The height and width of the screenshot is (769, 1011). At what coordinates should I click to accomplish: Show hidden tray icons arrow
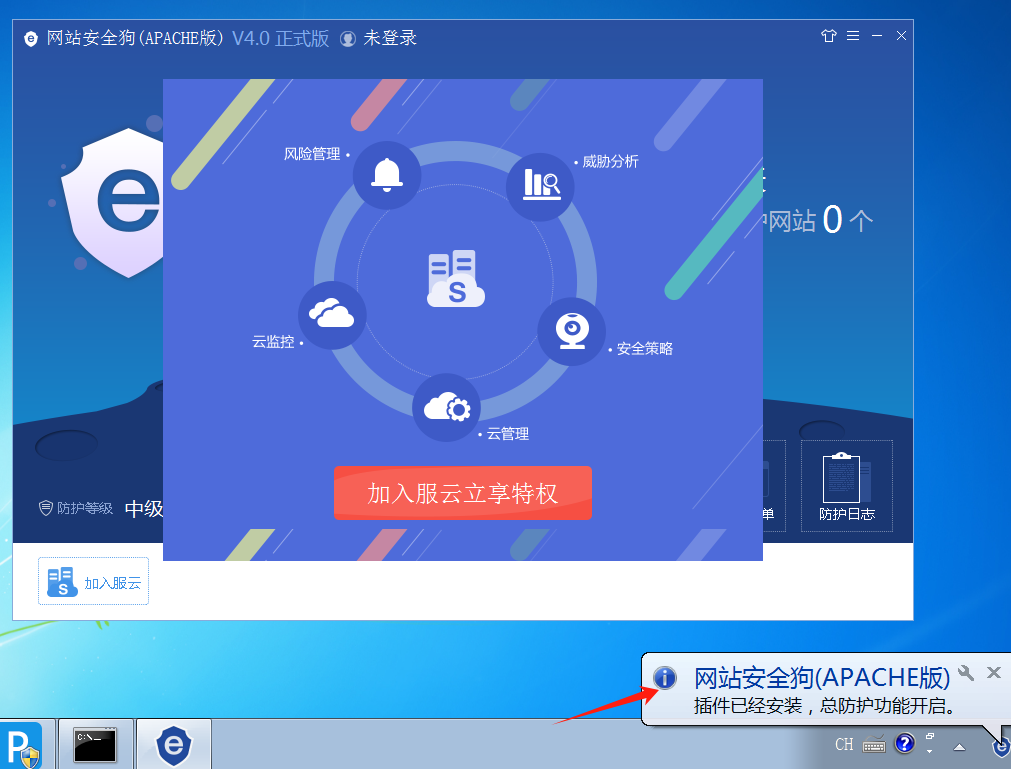click(x=959, y=746)
